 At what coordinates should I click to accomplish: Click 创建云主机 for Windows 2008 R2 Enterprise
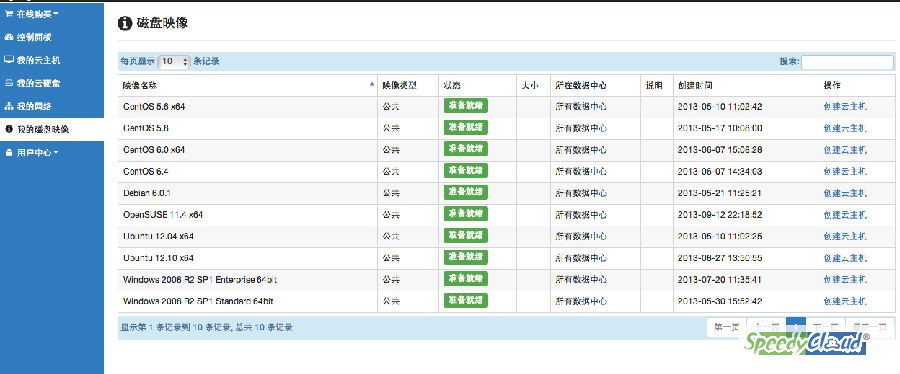coord(845,279)
